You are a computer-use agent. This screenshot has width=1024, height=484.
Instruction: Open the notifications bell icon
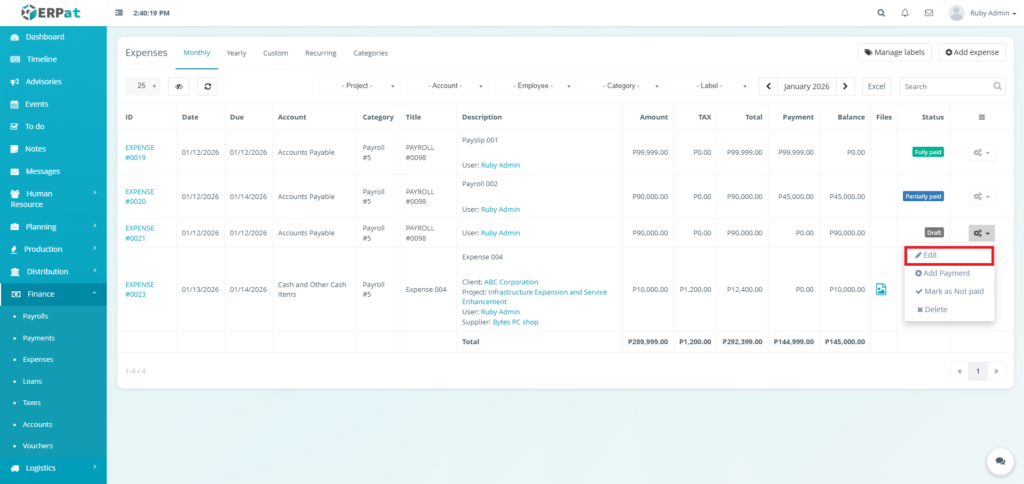click(x=905, y=13)
